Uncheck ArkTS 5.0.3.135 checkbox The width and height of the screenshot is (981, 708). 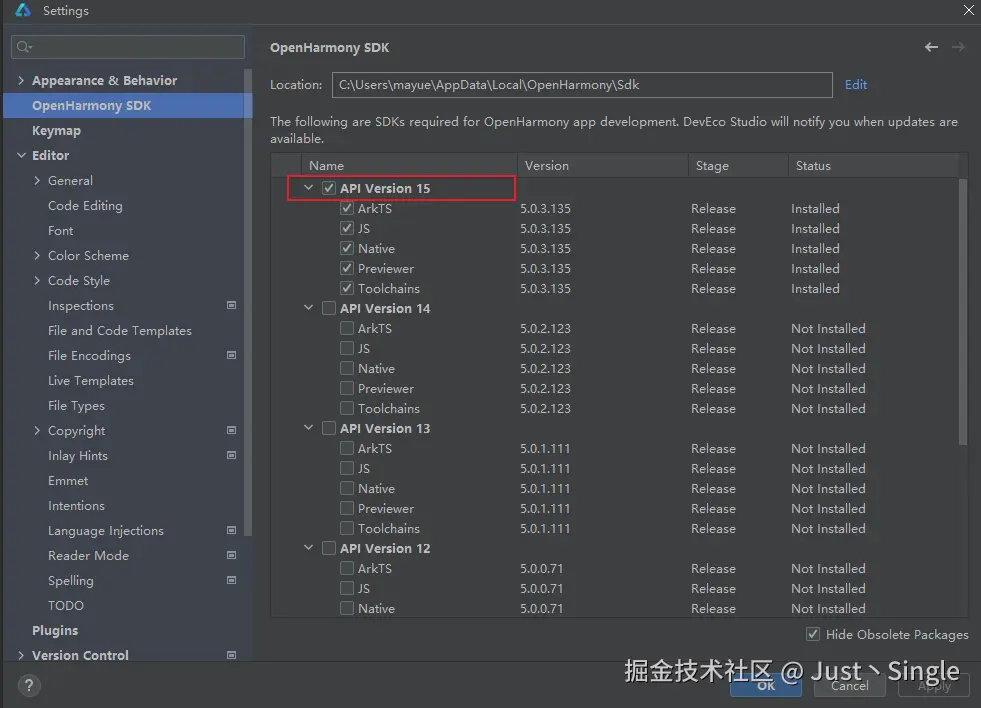click(347, 208)
